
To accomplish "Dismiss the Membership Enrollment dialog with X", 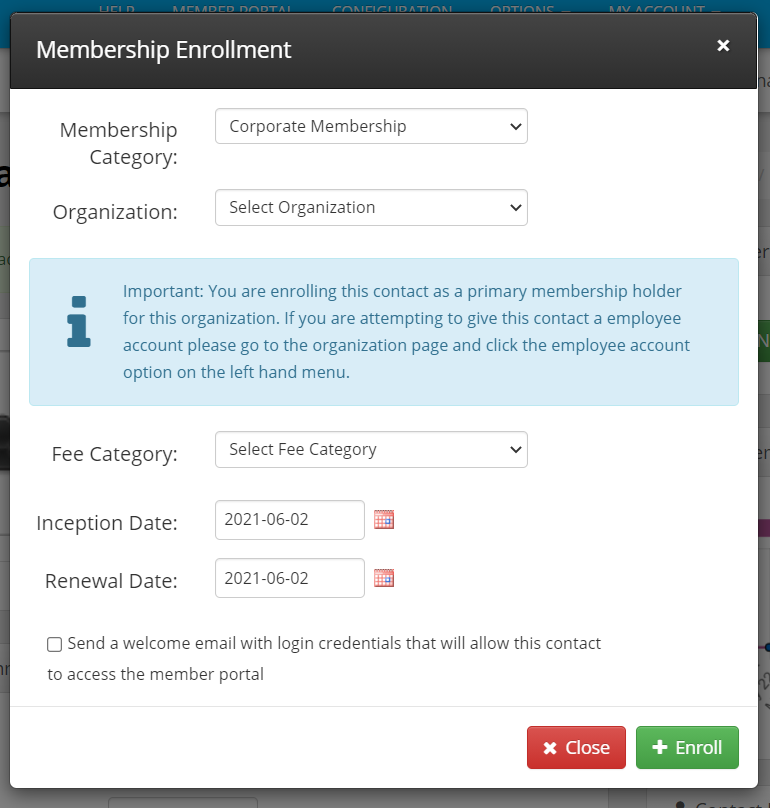I will coord(723,45).
